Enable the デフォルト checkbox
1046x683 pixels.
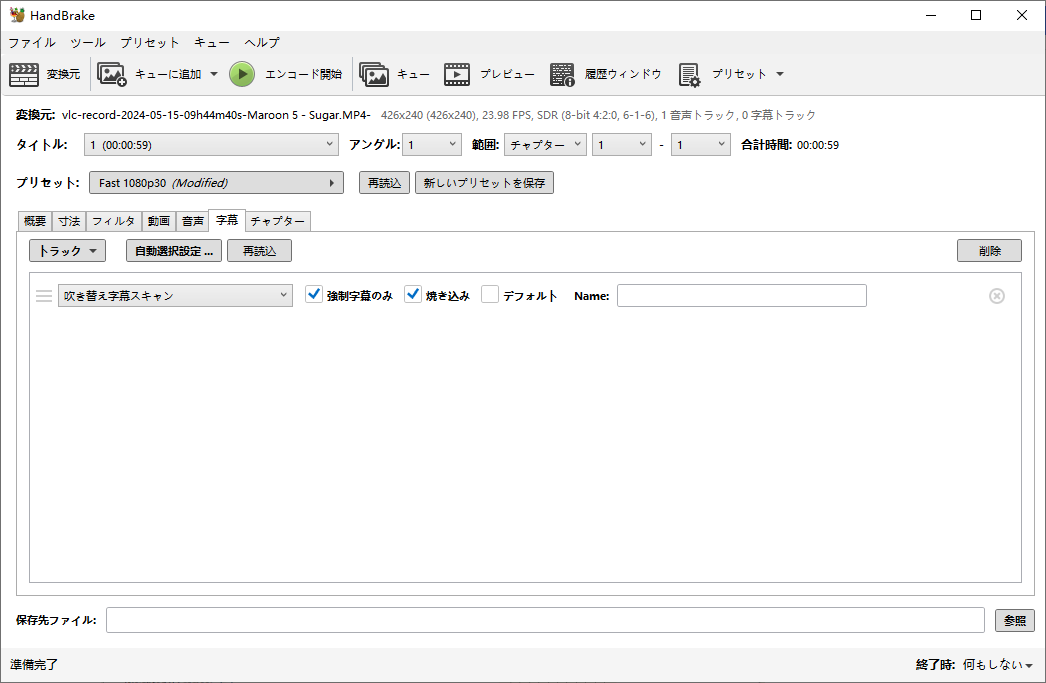pos(490,295)
